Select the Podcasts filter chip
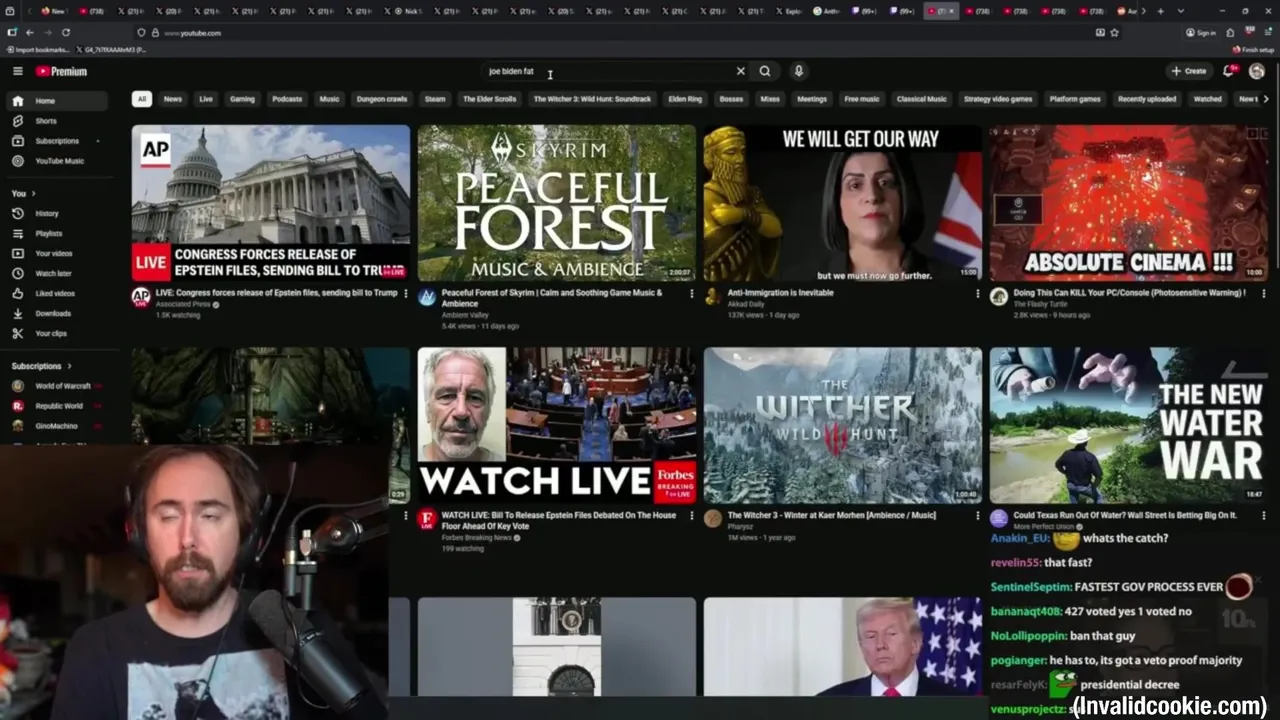1280x720 pixels. pos(287,99)
